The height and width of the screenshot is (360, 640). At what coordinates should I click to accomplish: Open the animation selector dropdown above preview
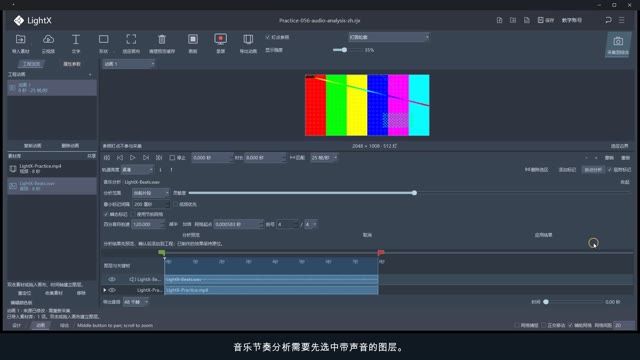pyautogui.click(x=129, y=64)
